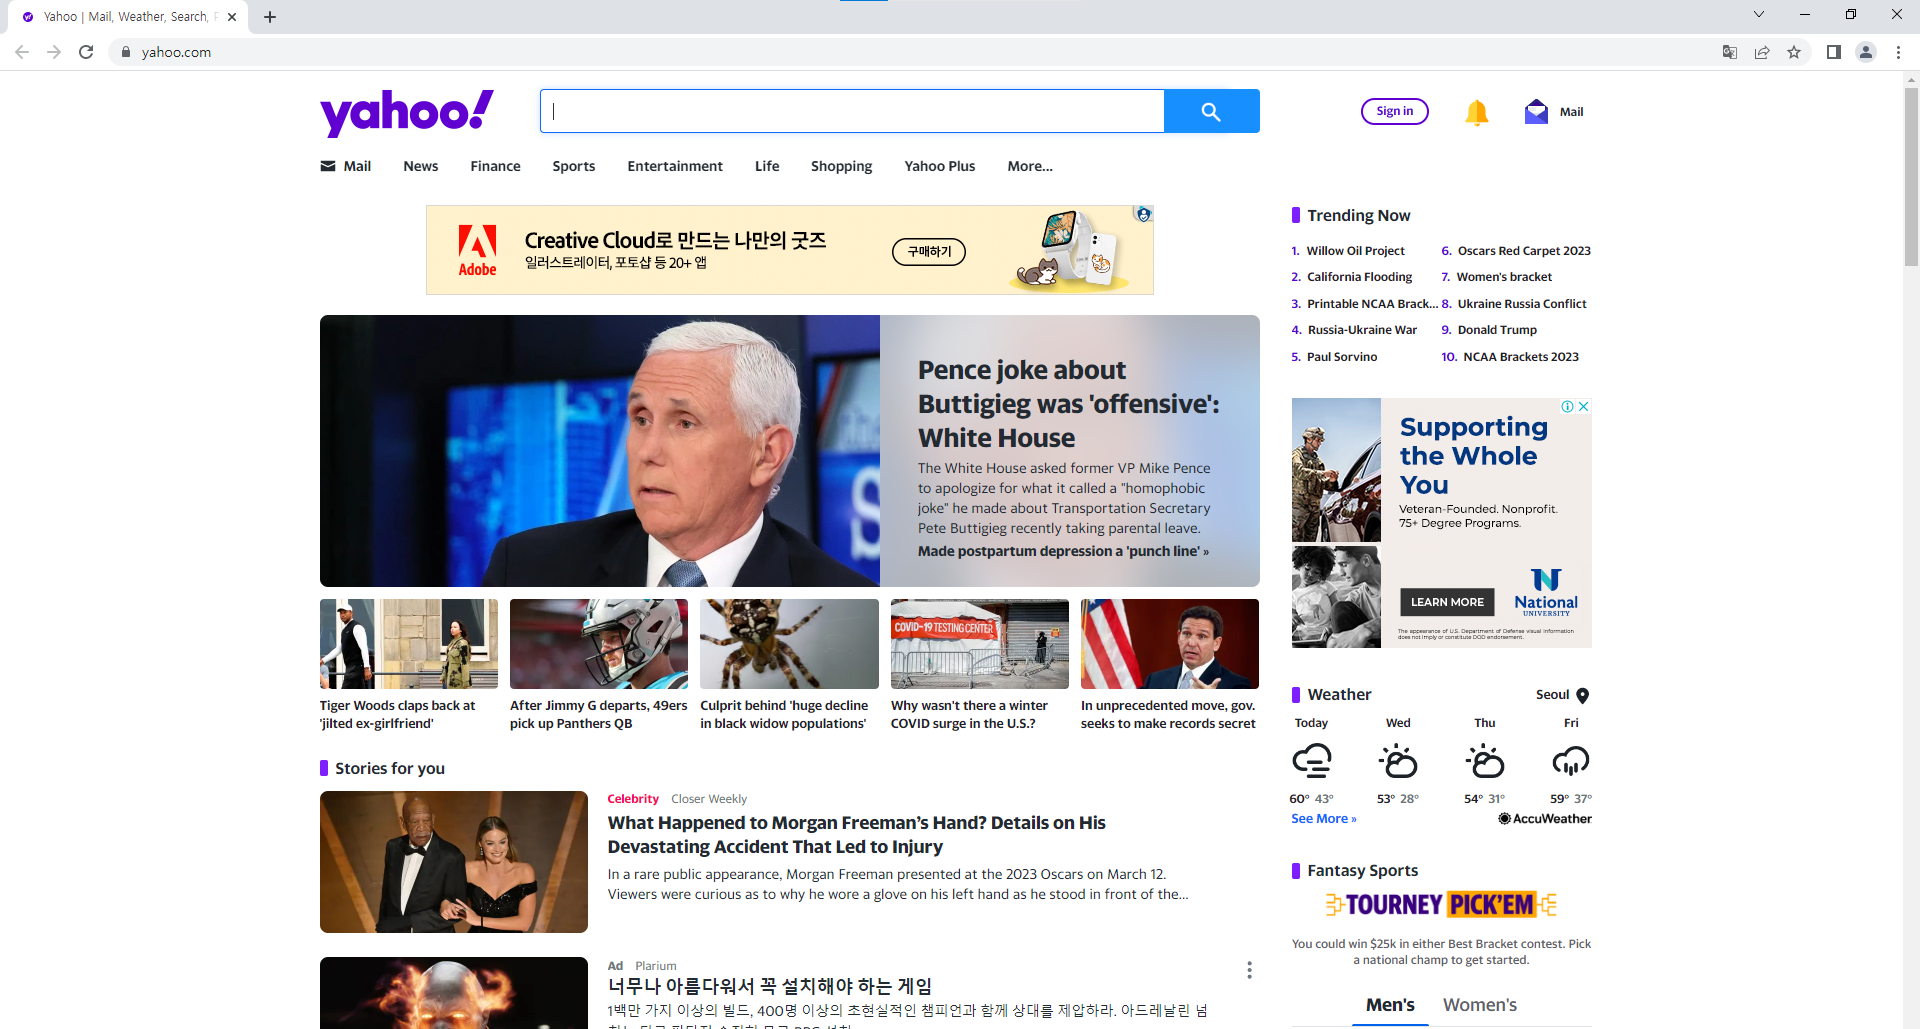Read 'Made postpartum depression a punch line' link
Viewport: 1920px width, 1029px height.
tap(1063, 551)
